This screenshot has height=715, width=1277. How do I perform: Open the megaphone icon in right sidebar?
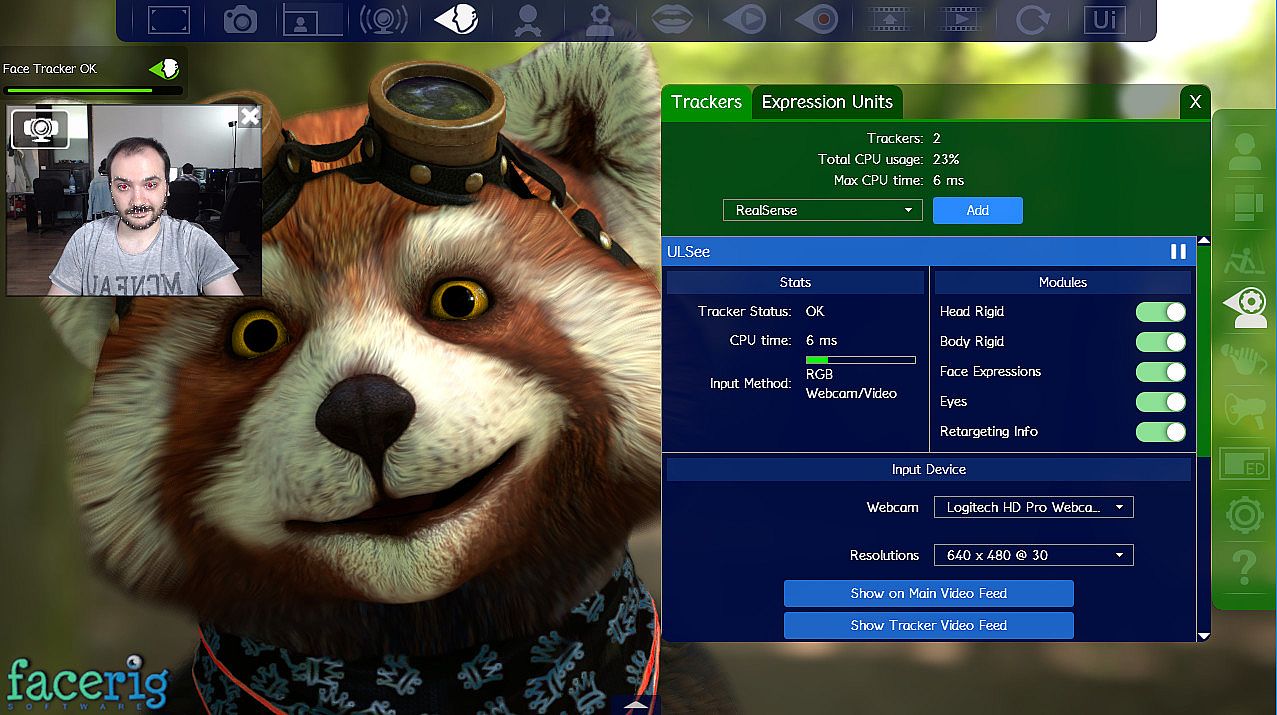tap(1245, 412)
